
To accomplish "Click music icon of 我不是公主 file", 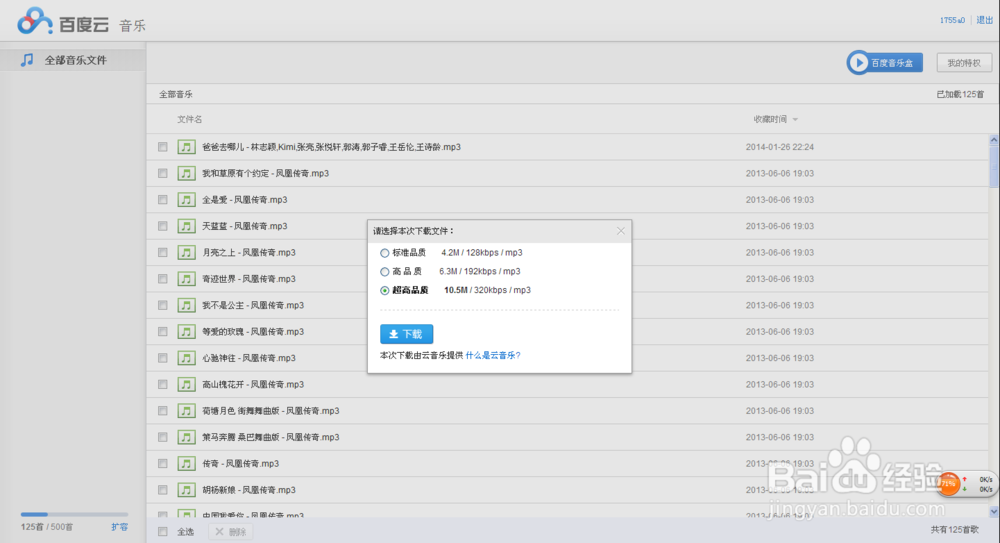I will tap(186, 305).
